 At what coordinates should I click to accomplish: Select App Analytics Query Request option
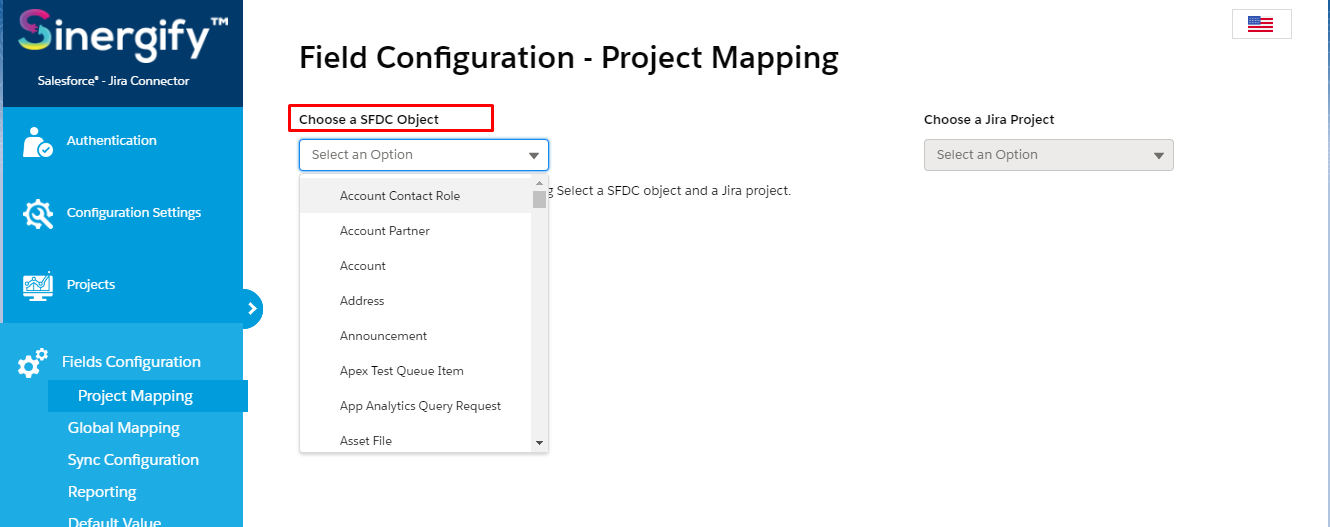416,406
